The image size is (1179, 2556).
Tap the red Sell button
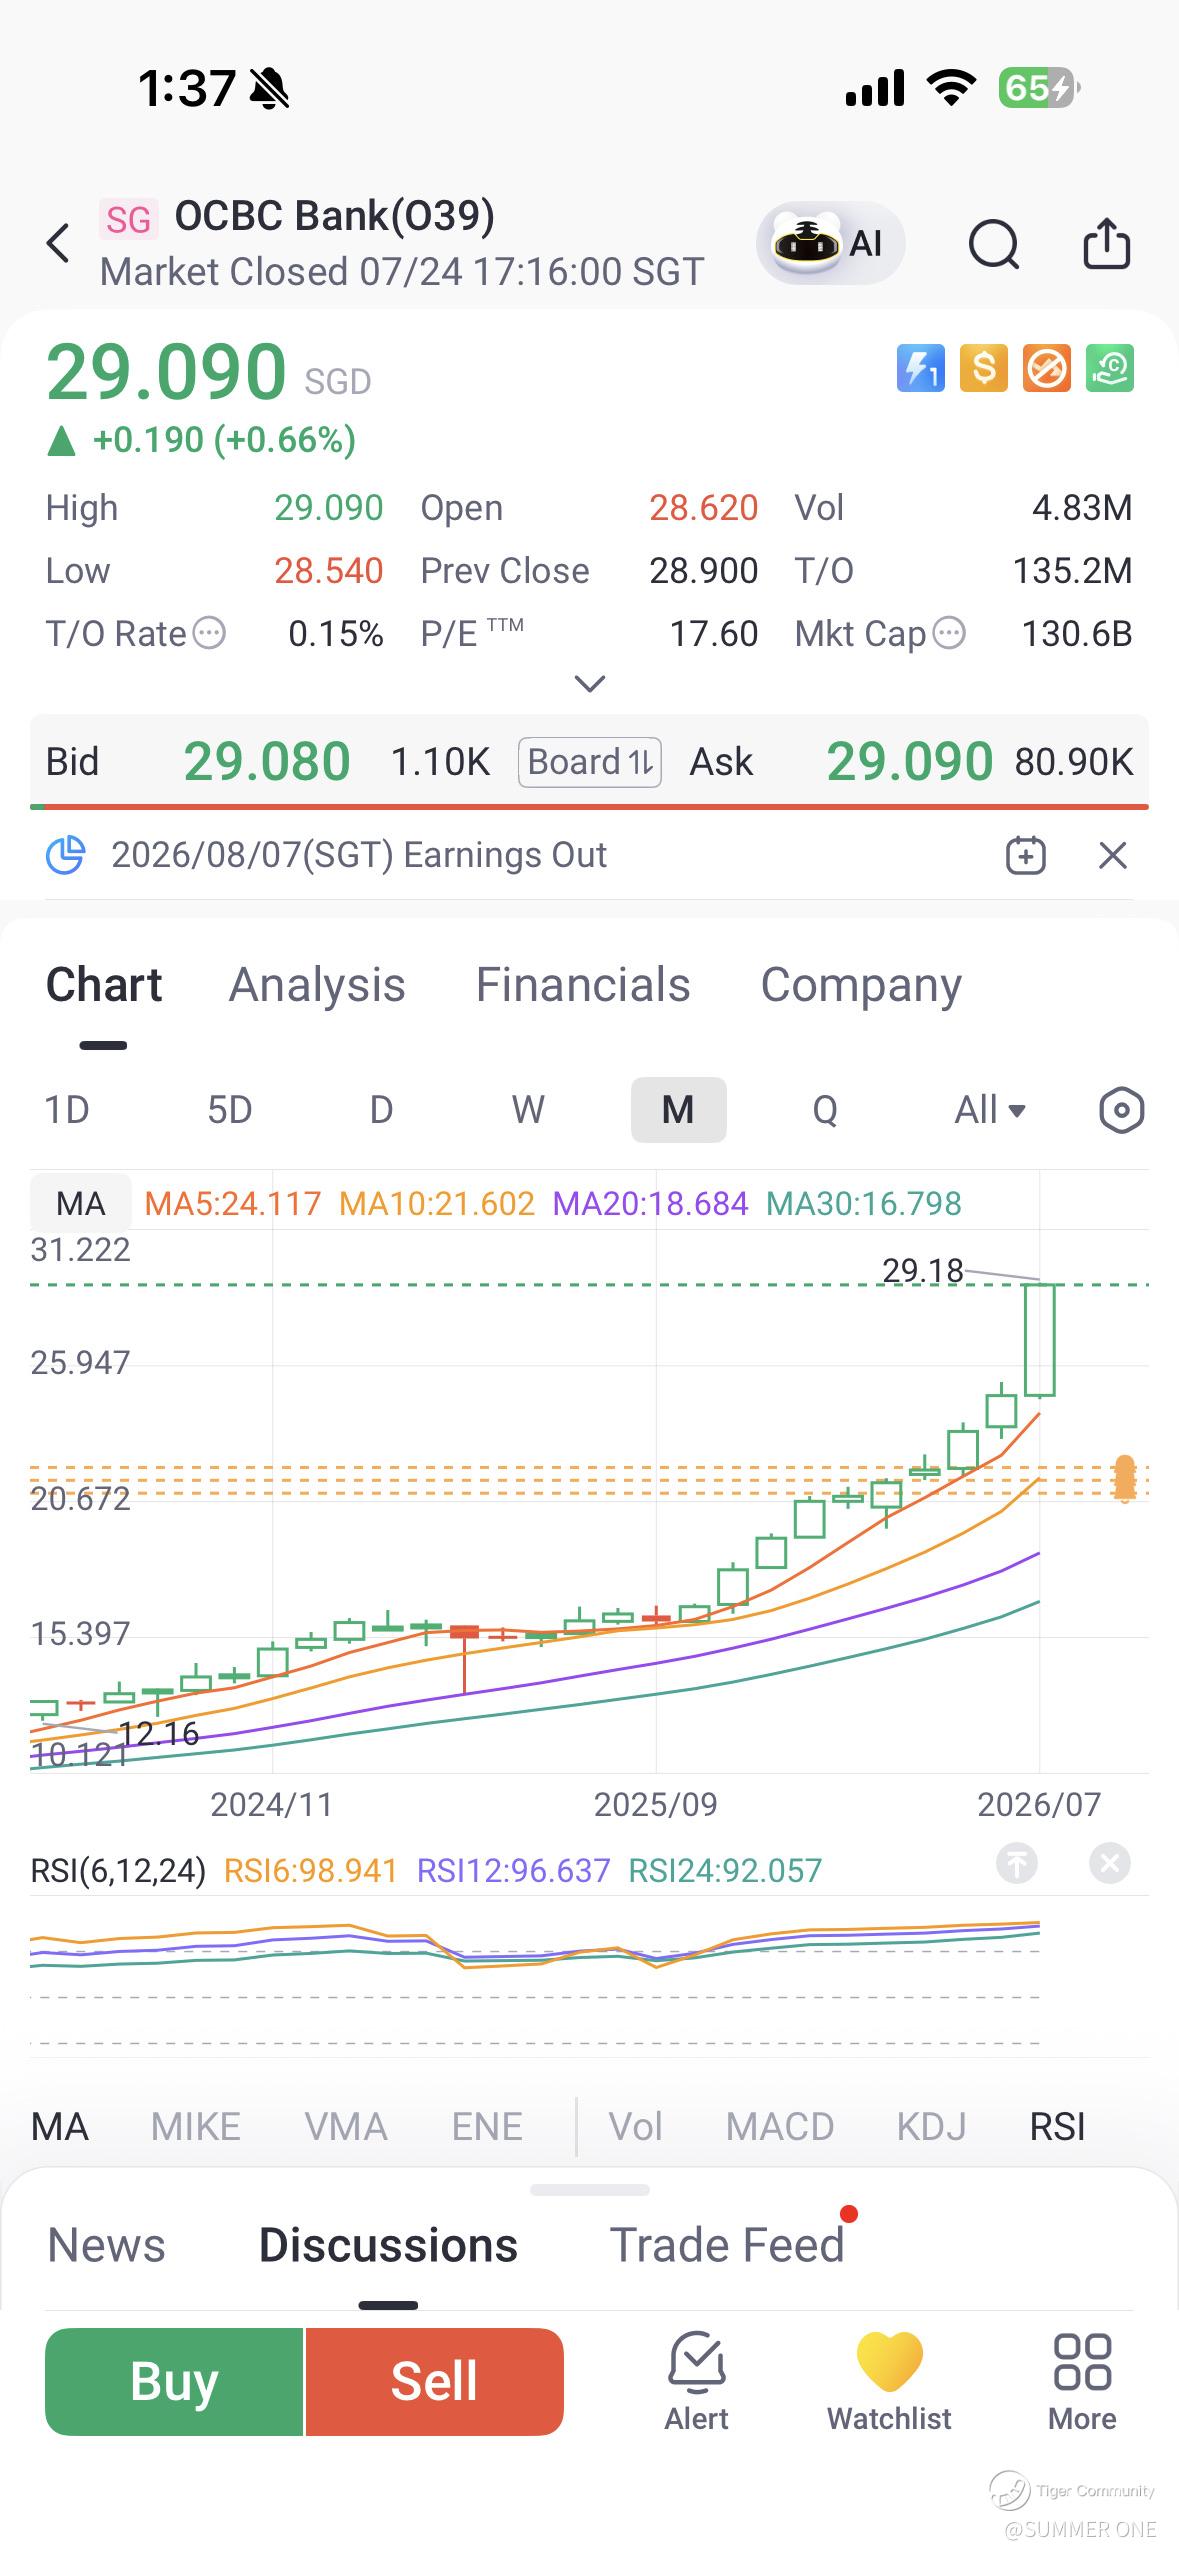[434, 2381]
